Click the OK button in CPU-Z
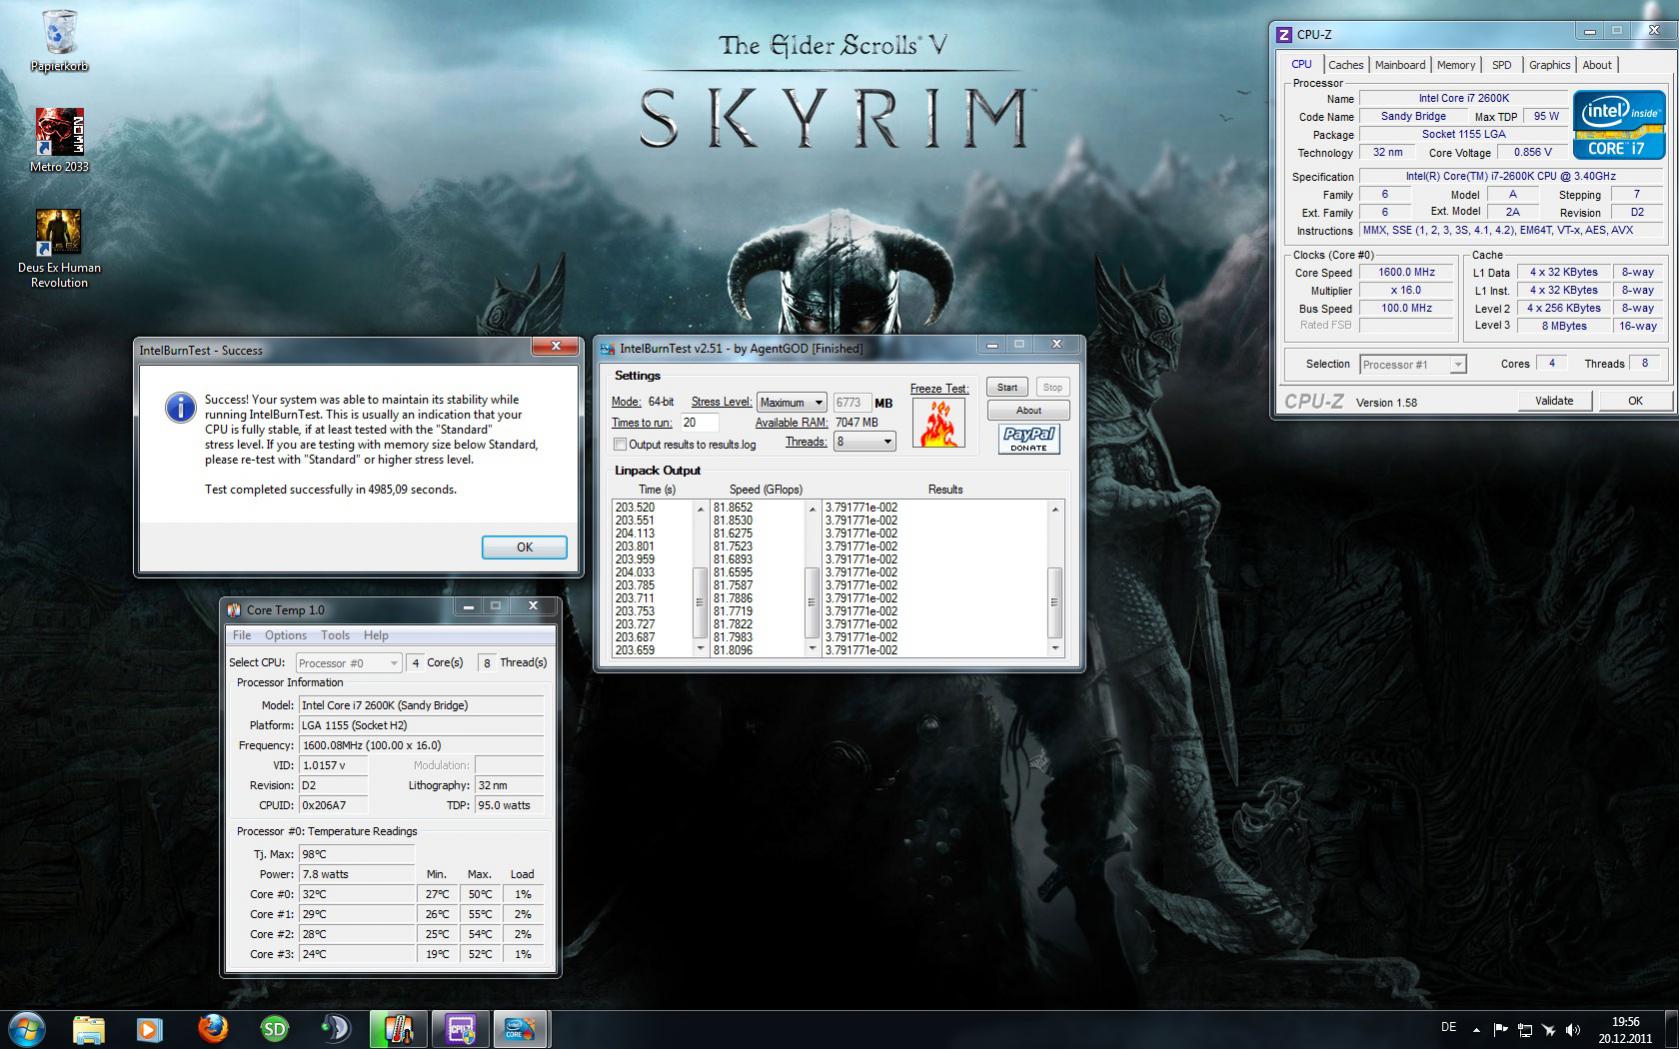Image resolution: width=1679 pixels, height=1049 pixels. click(1635, 401)
